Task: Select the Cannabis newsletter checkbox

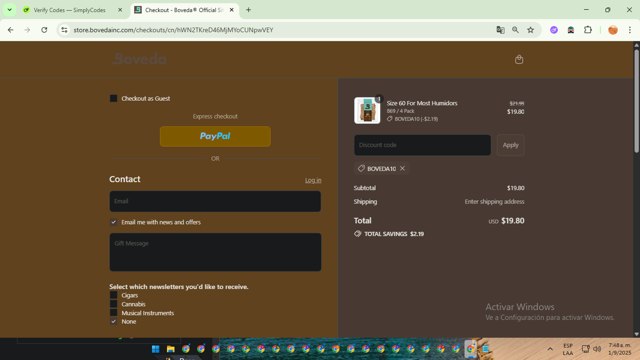Action: click(x=113, y=304)
